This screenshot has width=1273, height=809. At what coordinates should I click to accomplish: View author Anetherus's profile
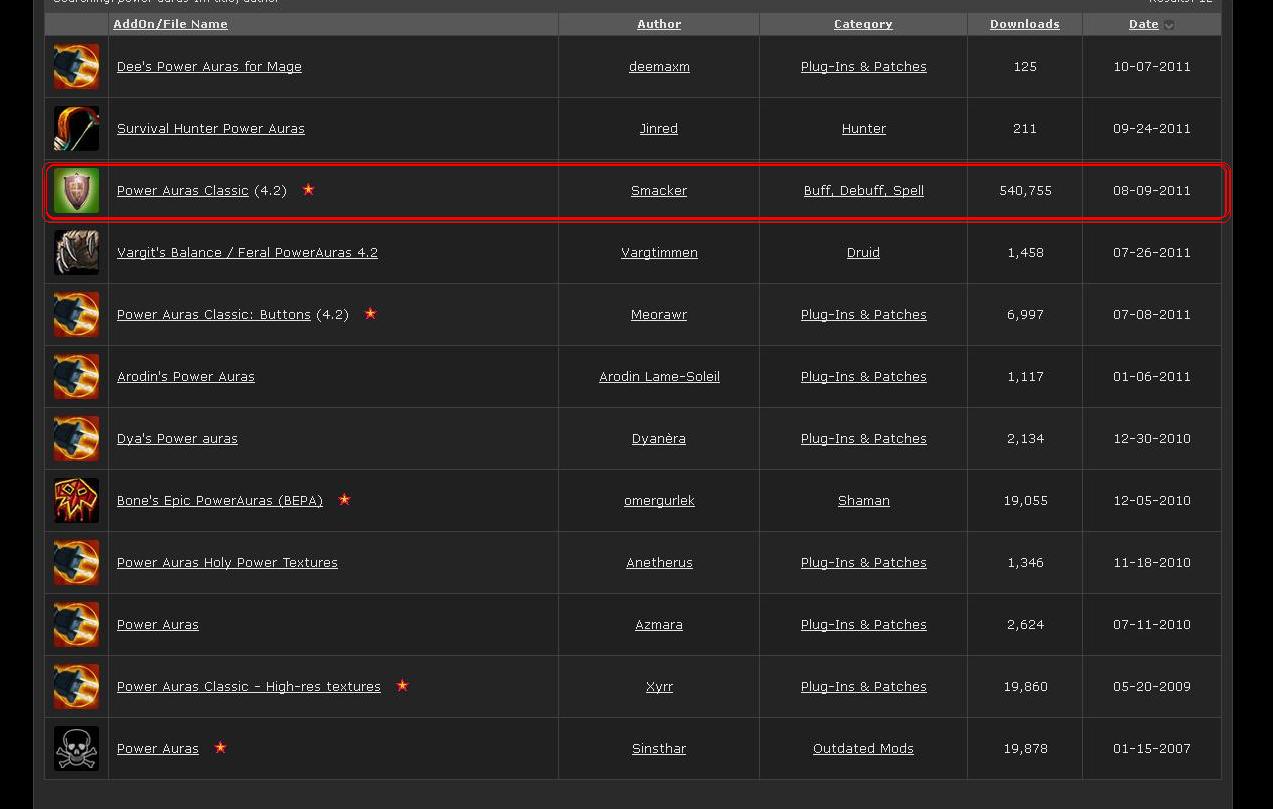659,563
